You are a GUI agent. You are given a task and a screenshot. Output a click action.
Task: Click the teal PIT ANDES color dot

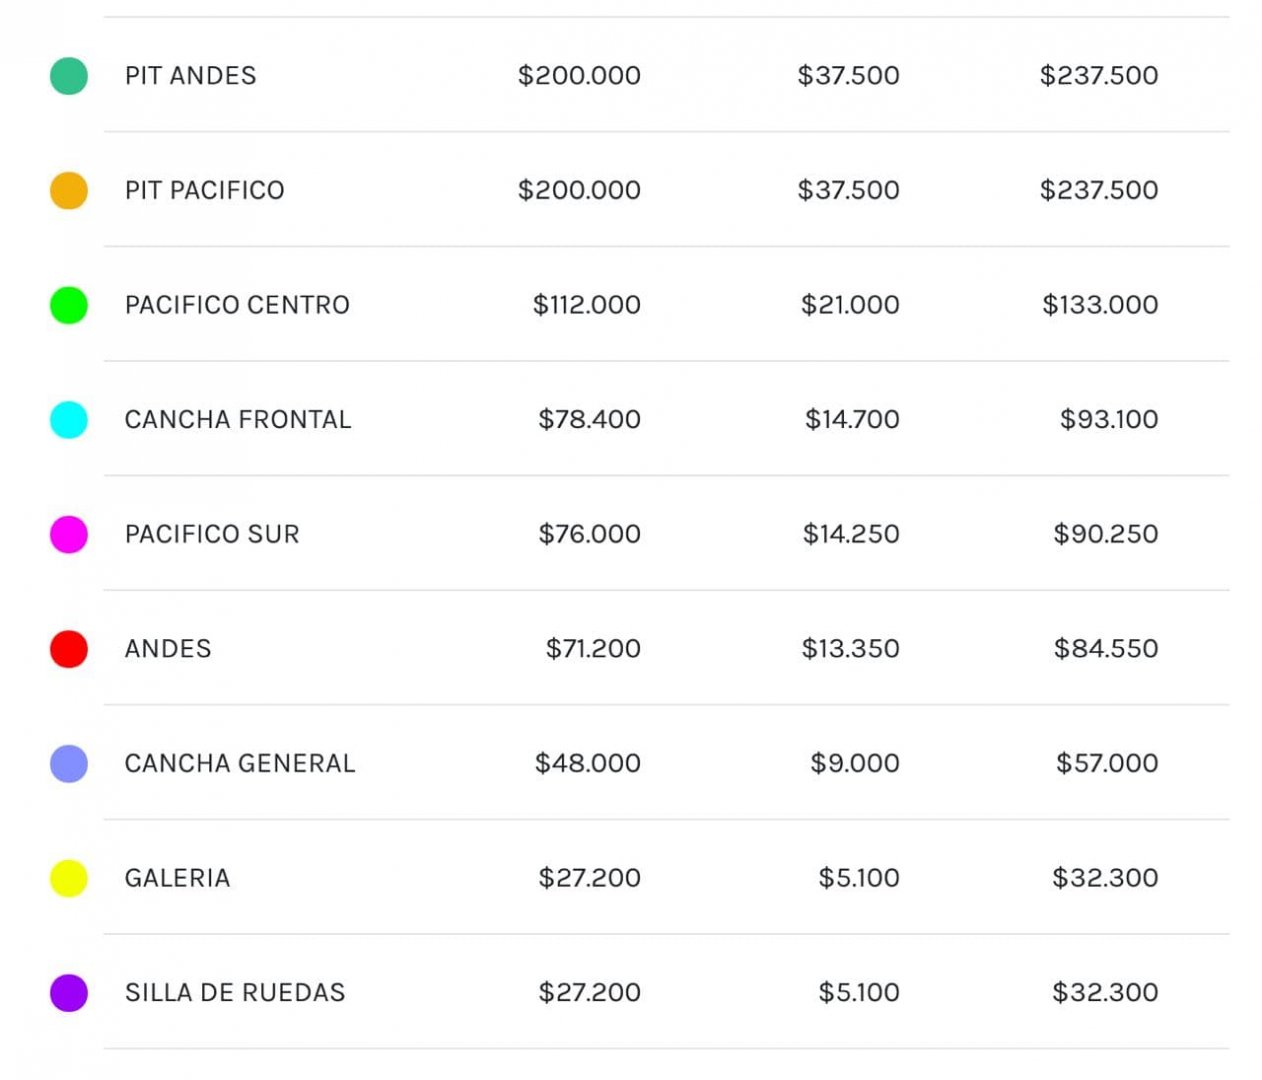point(69,76)
